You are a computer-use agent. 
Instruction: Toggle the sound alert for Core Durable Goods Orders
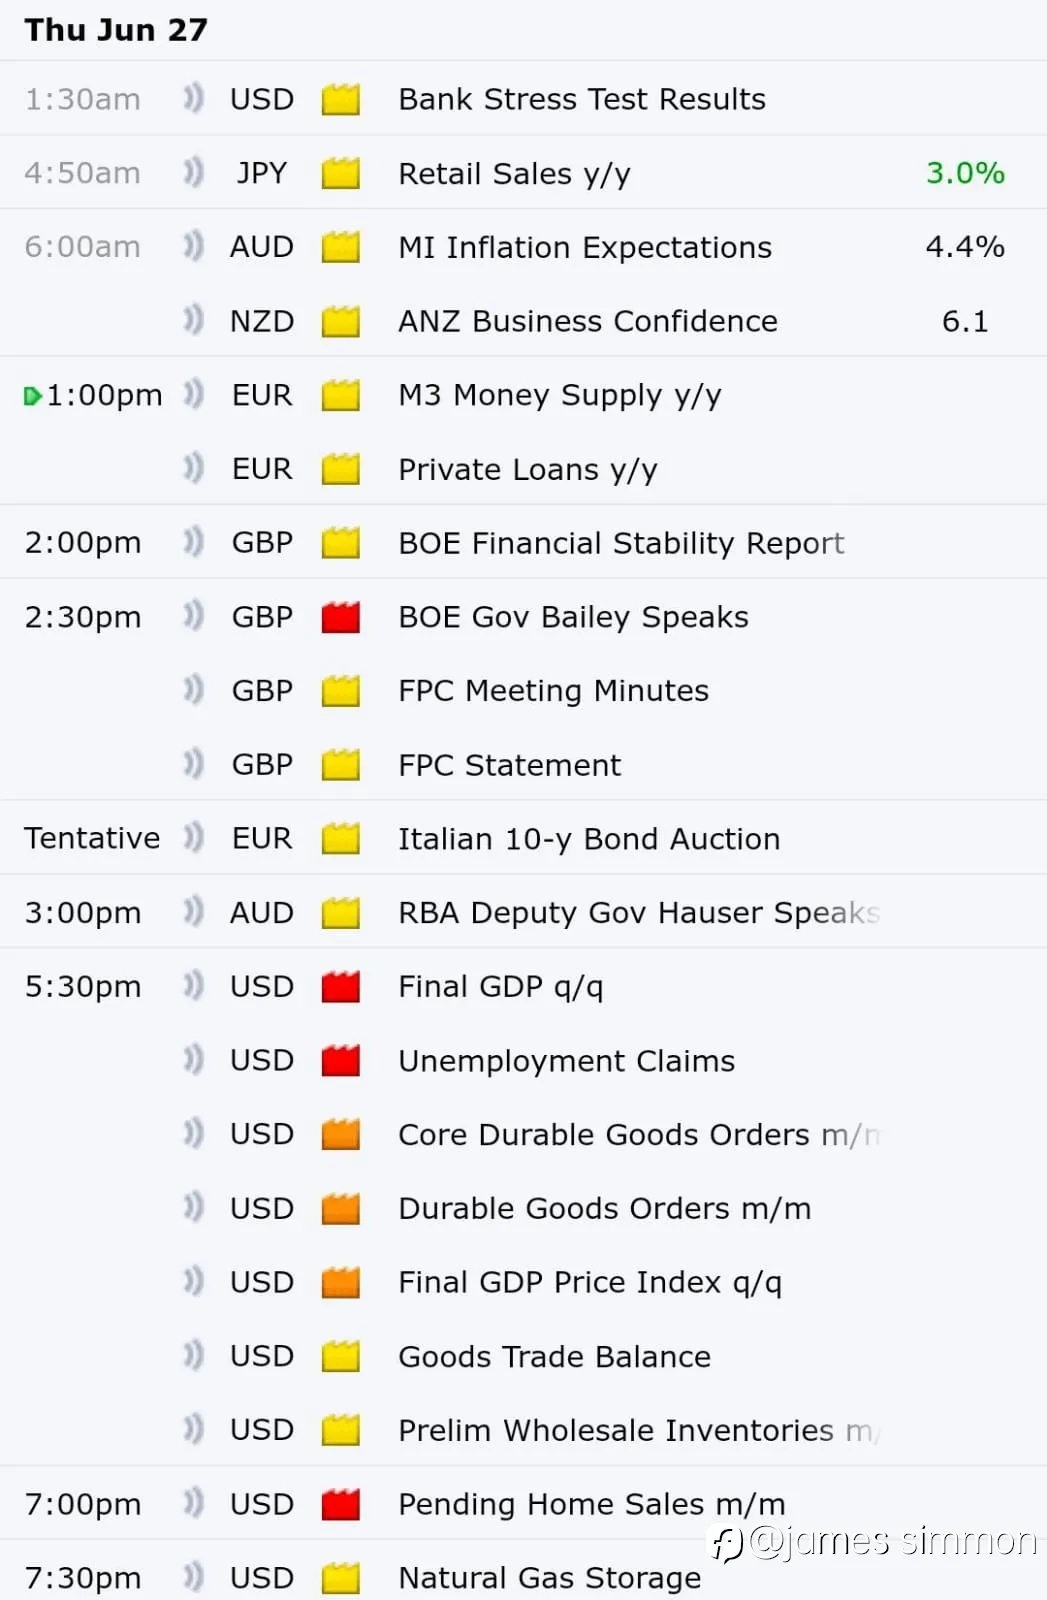194,1133
